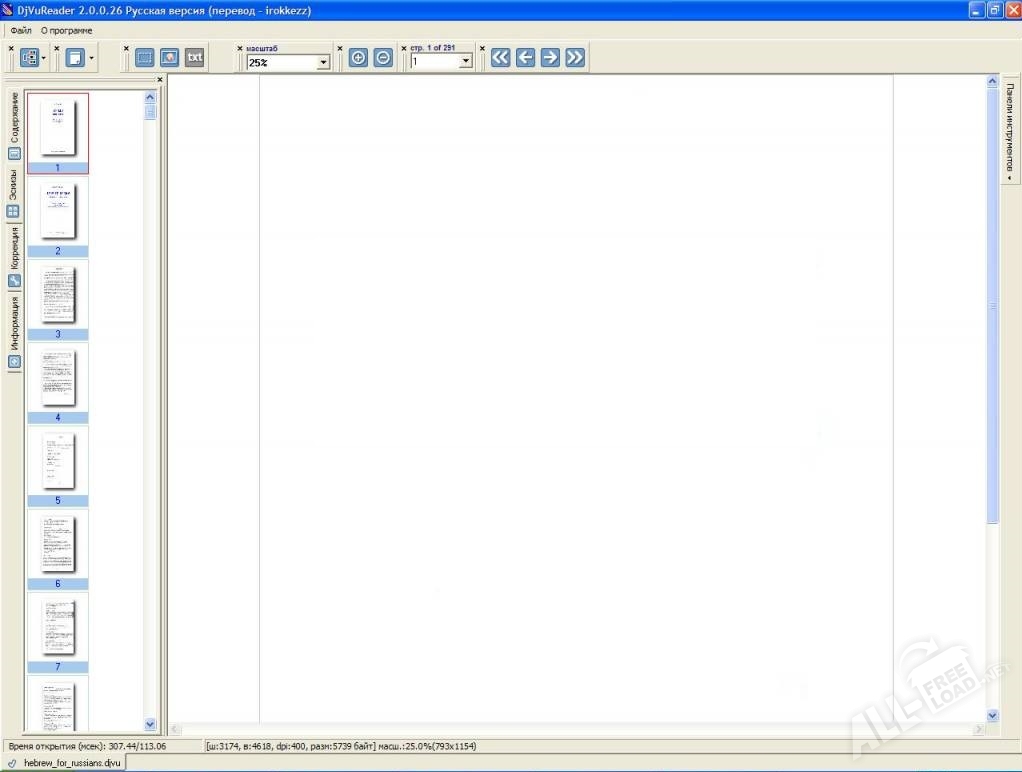Go to the next page arrow
The width and height of the screenshot is (1022, 772).
550,58
